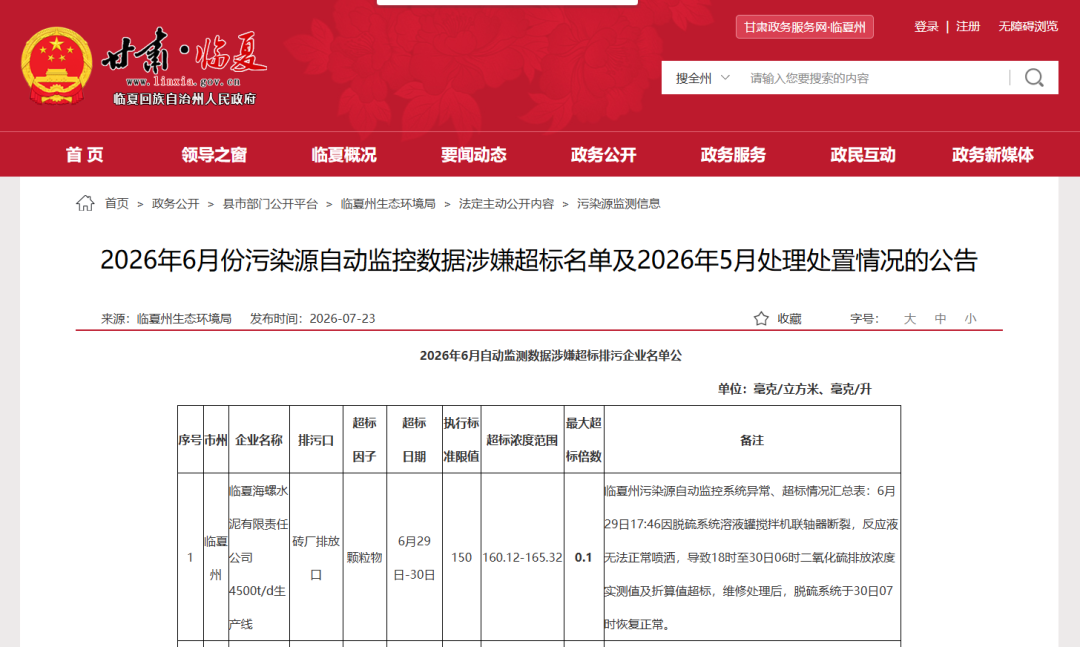The height and width of the screenshot is (647, 1080).
Task: Click the unit note 毫克/立方米、毫克/升
Action: [x=812, y=389]
